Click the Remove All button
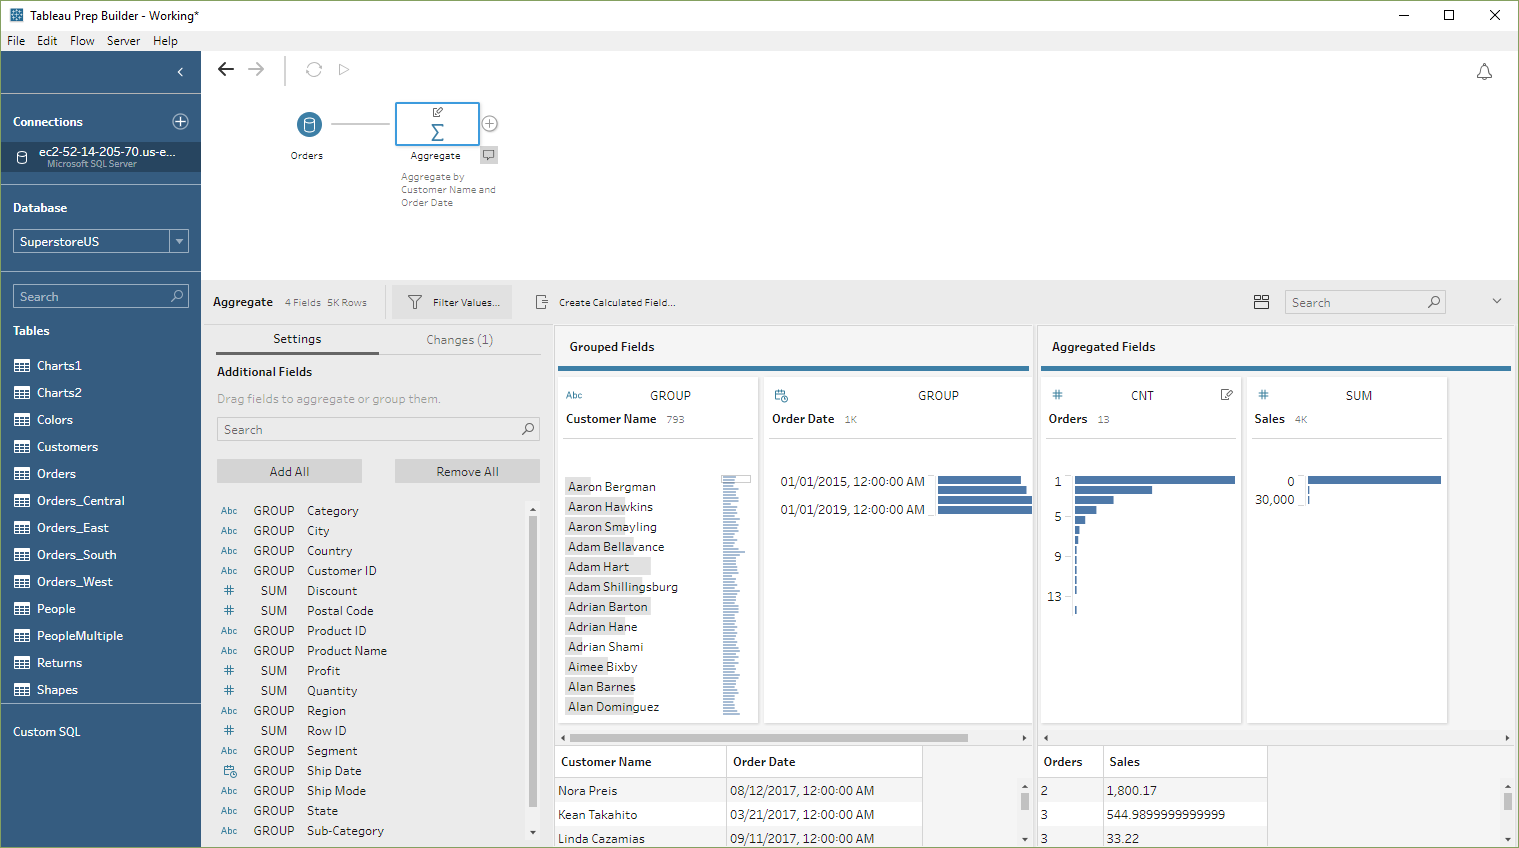Viewport: 1519px width, 848px height. (467, 471)
